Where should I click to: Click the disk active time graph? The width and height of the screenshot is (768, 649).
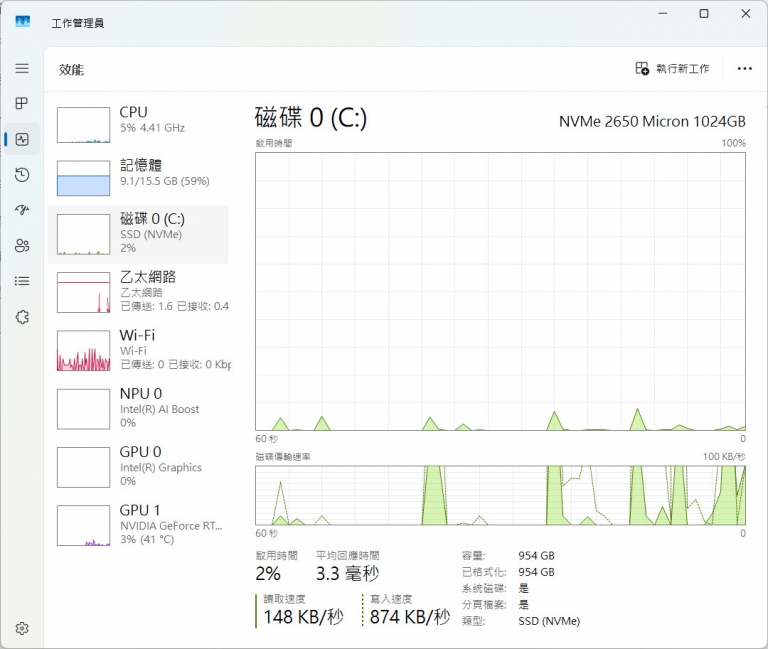tap(500, 290)
